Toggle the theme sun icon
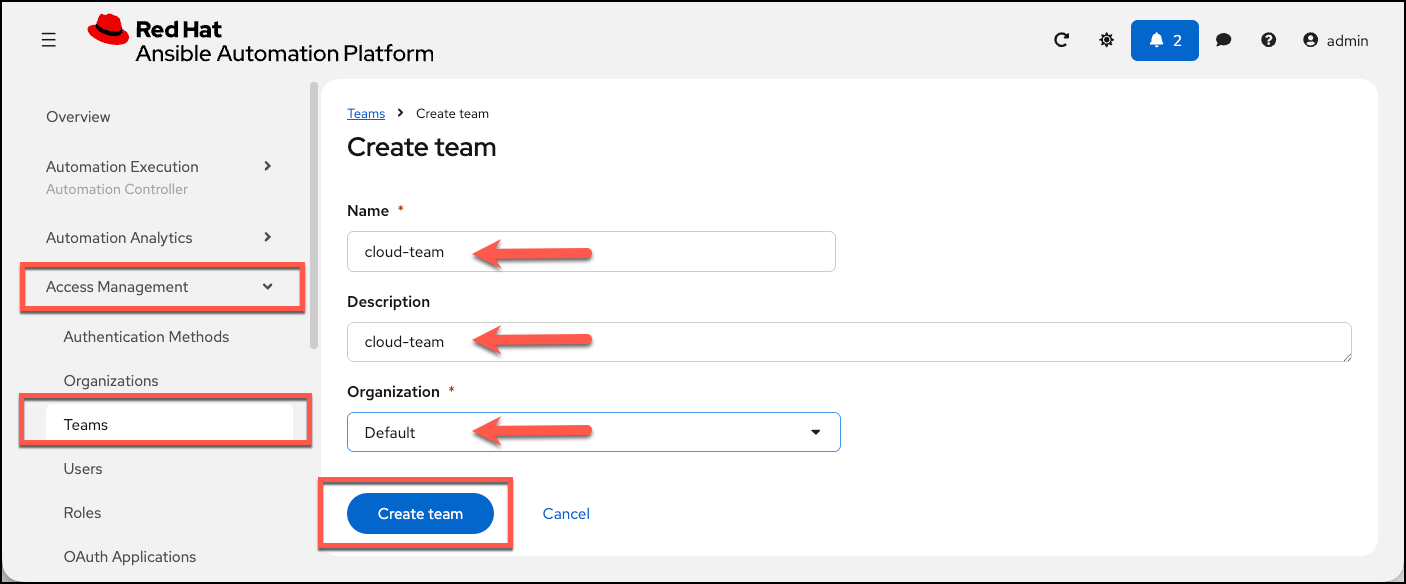The height and width of the screenshot is (584, 1406). tap(1106, 41)
